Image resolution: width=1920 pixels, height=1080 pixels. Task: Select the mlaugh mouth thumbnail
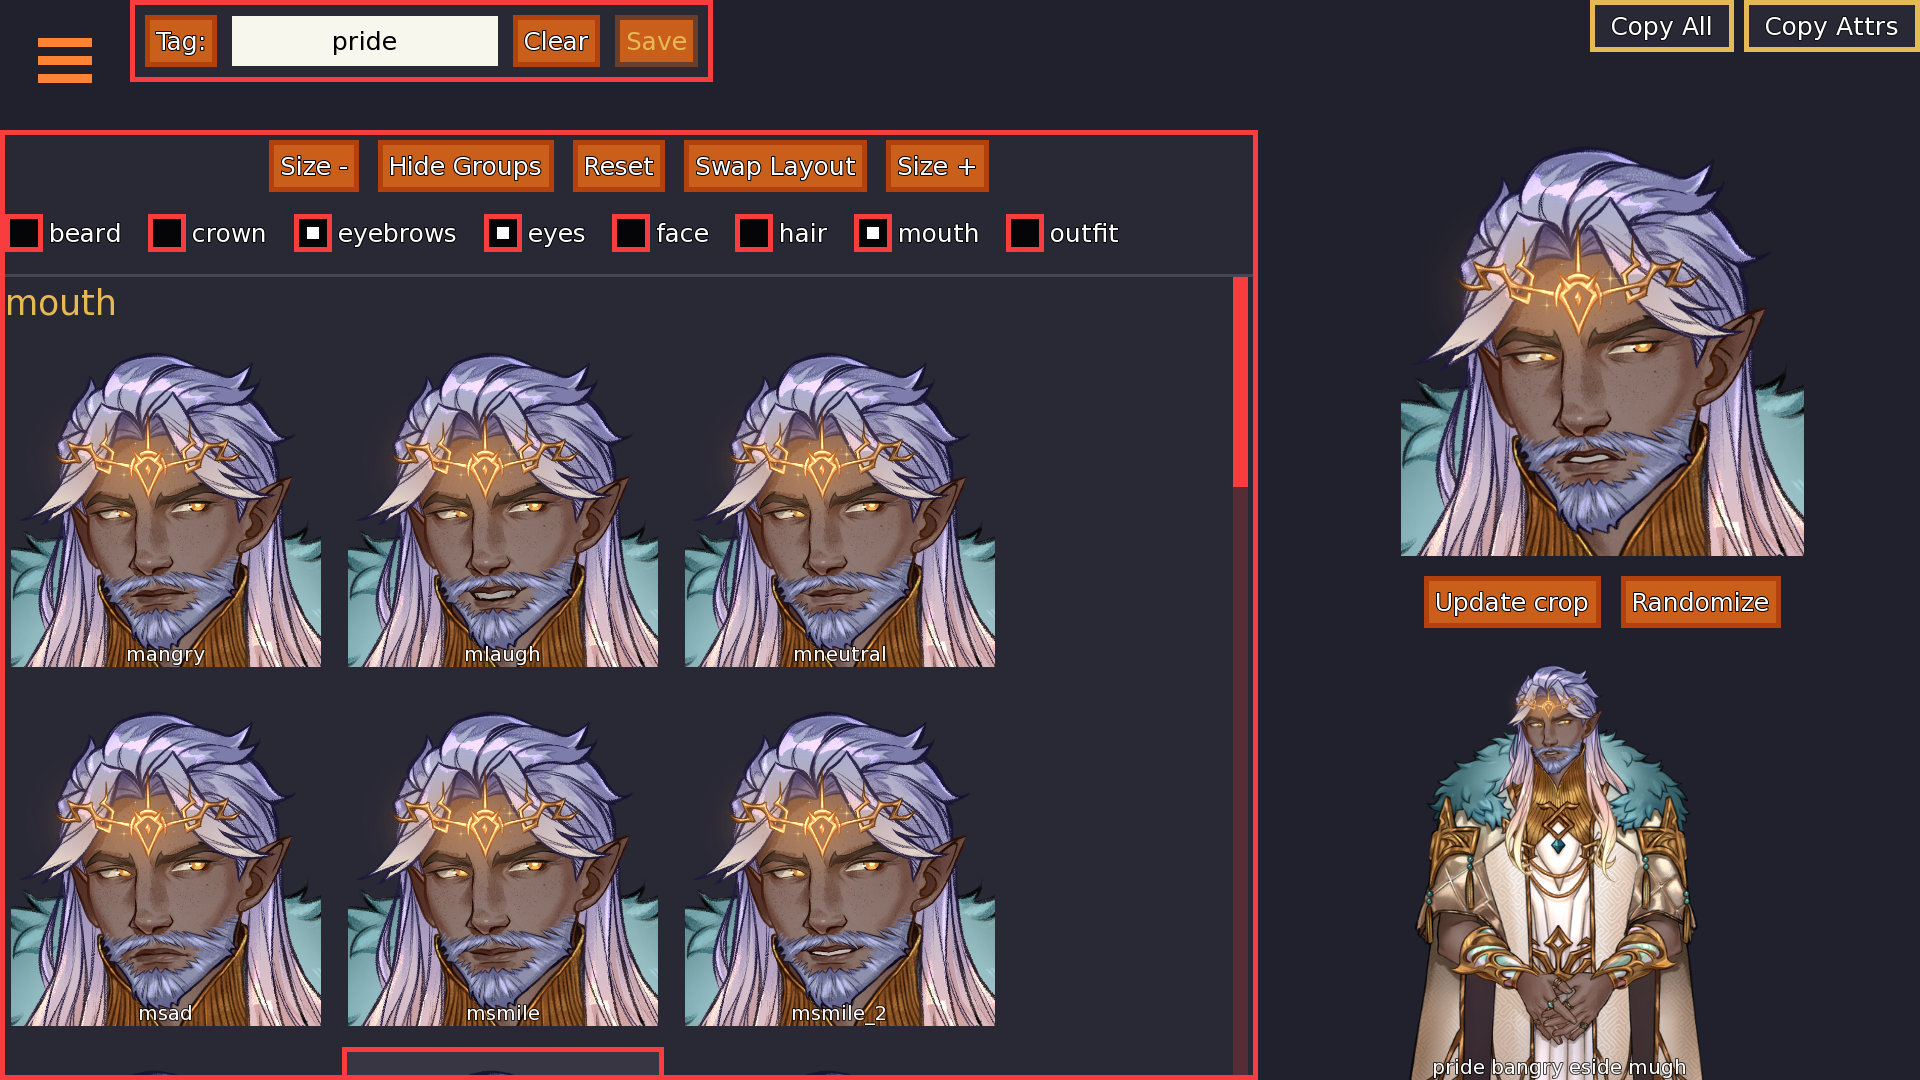coord(503,510)
